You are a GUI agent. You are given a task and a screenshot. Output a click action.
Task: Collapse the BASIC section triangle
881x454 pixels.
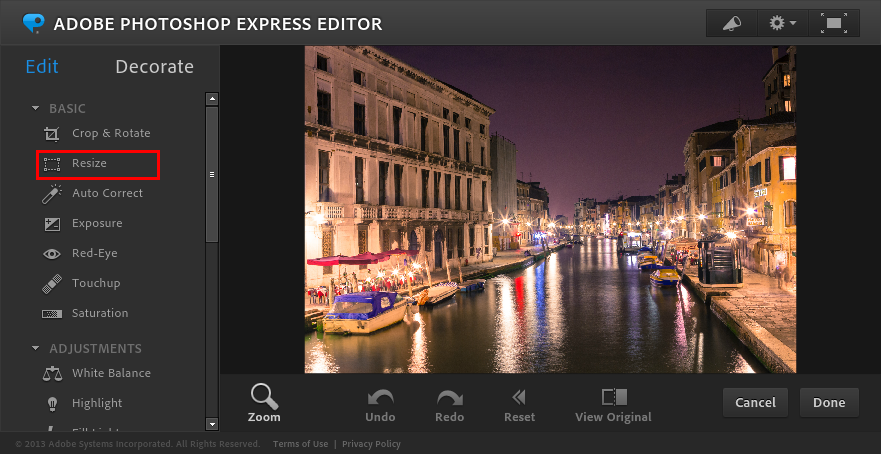35,108
